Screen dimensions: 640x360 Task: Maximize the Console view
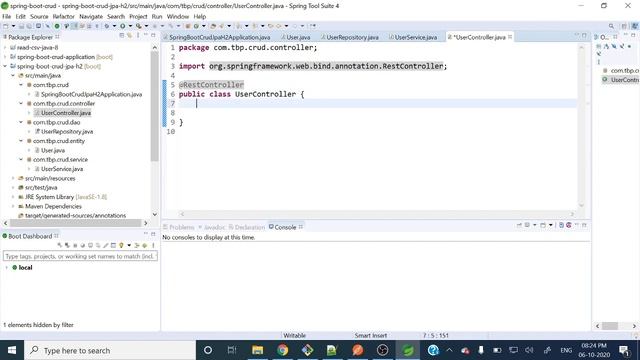point(584,225)
